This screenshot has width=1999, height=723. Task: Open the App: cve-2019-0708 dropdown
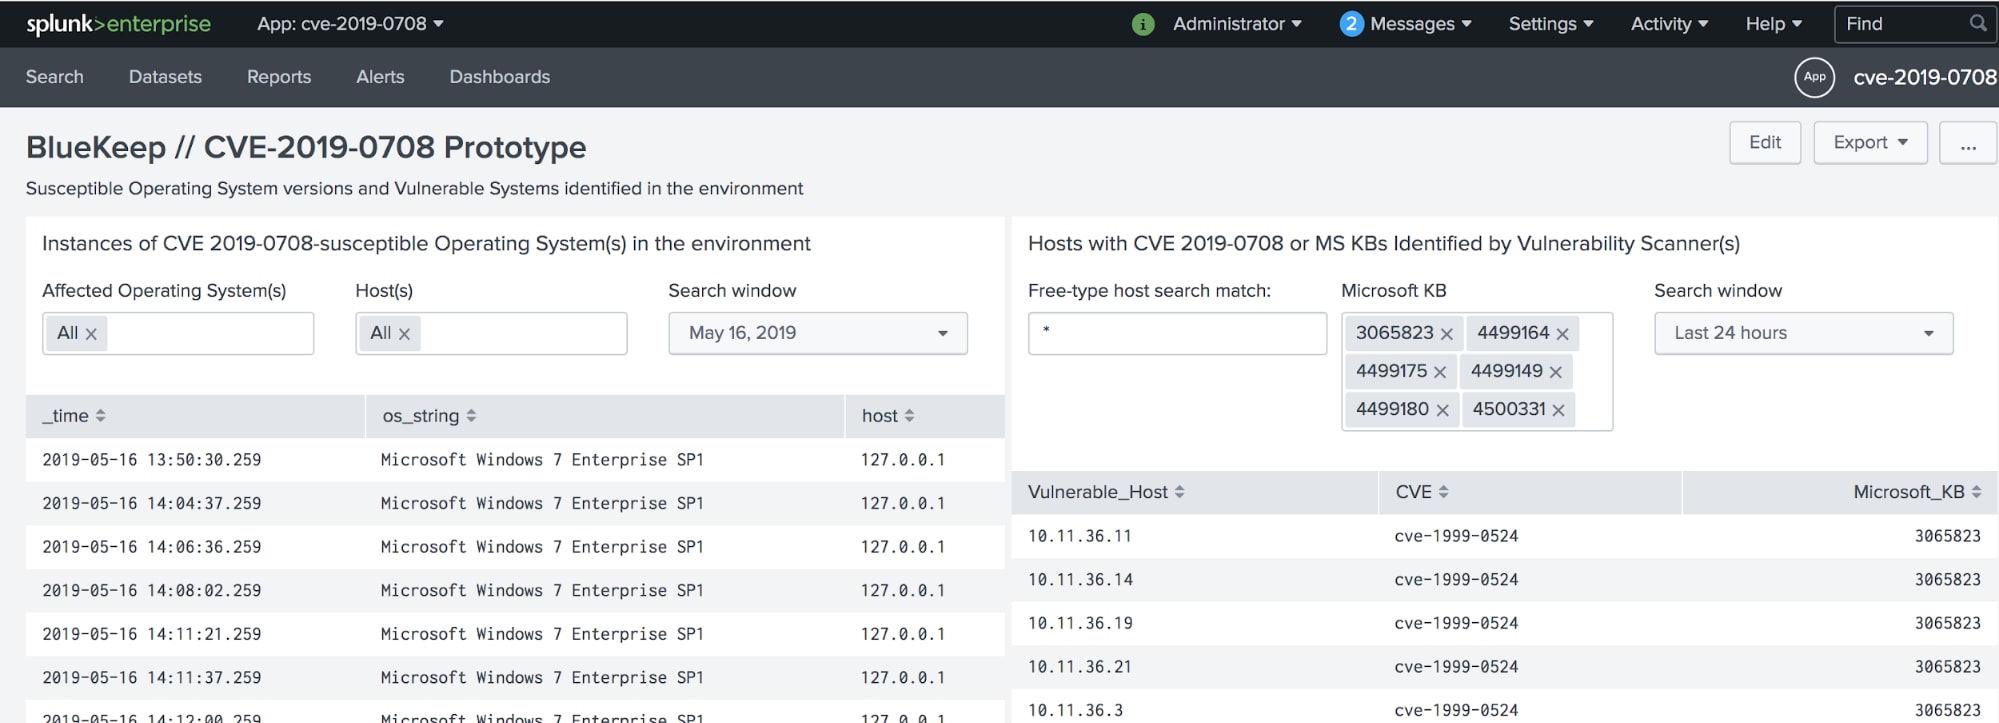click(x=350, y=24)
